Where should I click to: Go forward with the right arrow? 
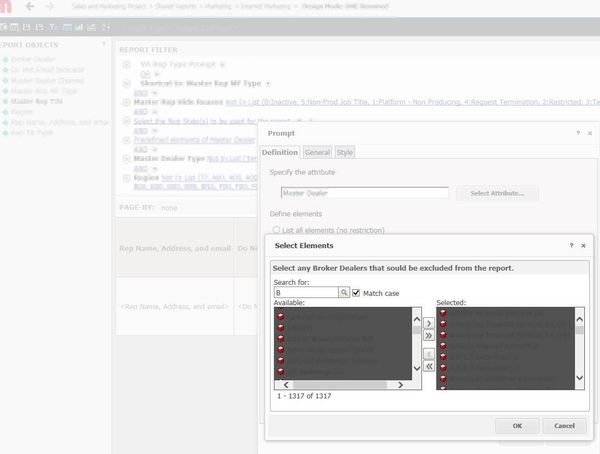[50, 7]
